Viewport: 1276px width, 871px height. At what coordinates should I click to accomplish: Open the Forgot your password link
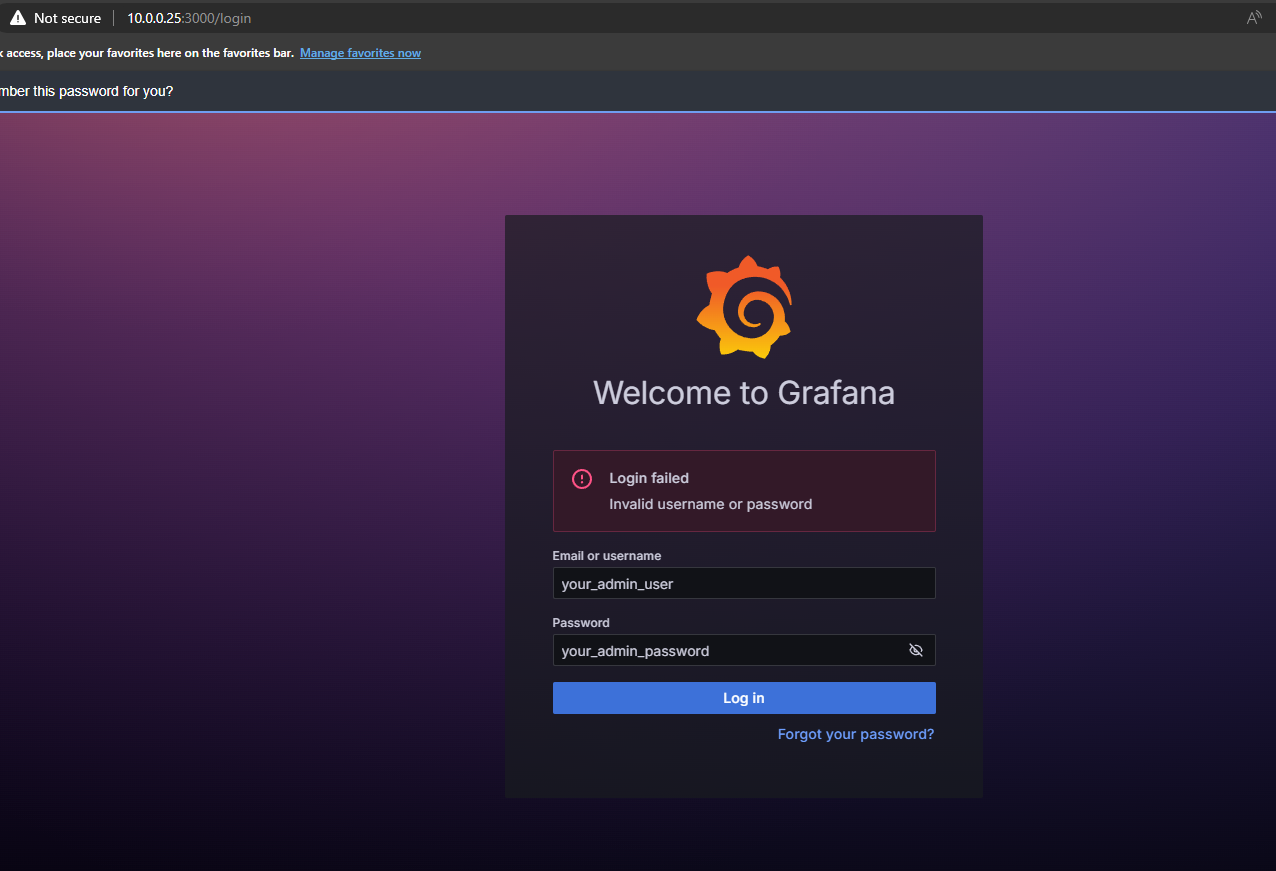(x=855, y=734)
